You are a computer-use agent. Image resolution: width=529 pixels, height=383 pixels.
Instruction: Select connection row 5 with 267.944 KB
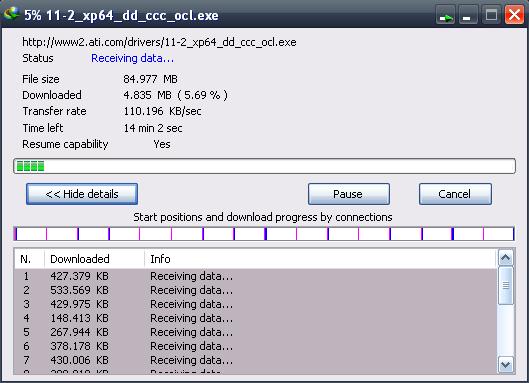coord(255,332)
